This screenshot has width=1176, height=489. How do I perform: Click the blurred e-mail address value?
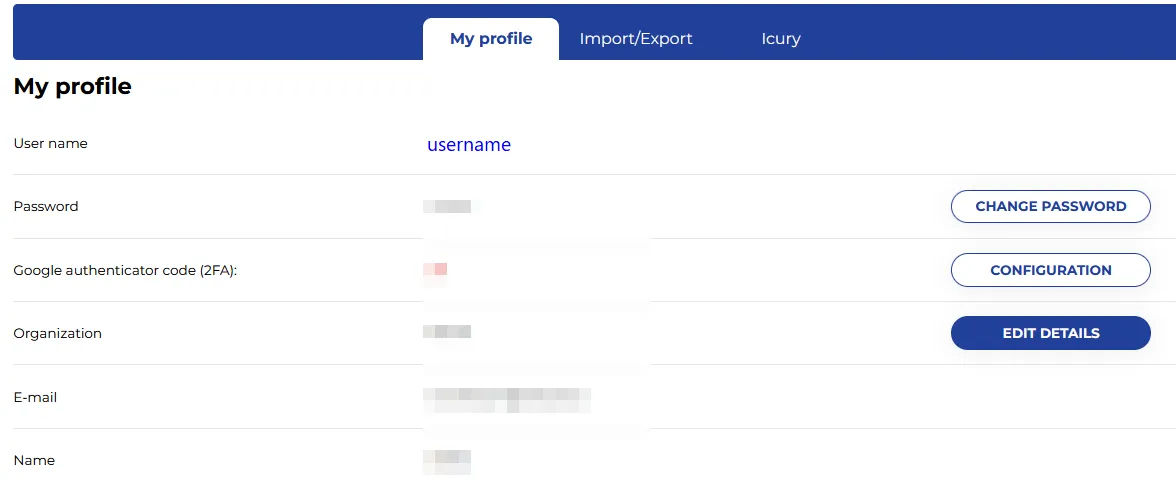(507, 399)
